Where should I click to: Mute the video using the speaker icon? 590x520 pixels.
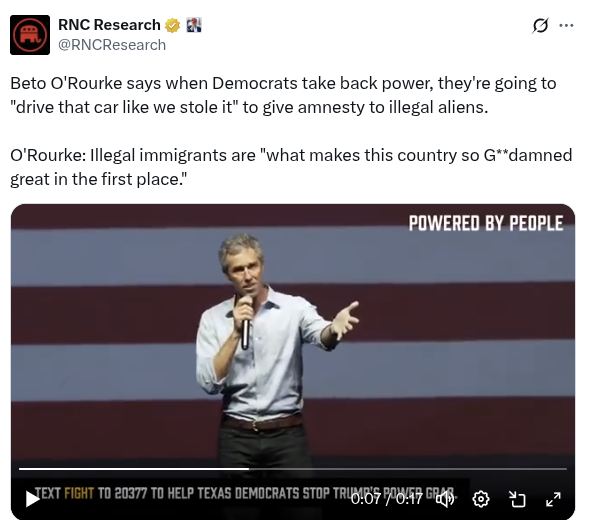(445, 499)
